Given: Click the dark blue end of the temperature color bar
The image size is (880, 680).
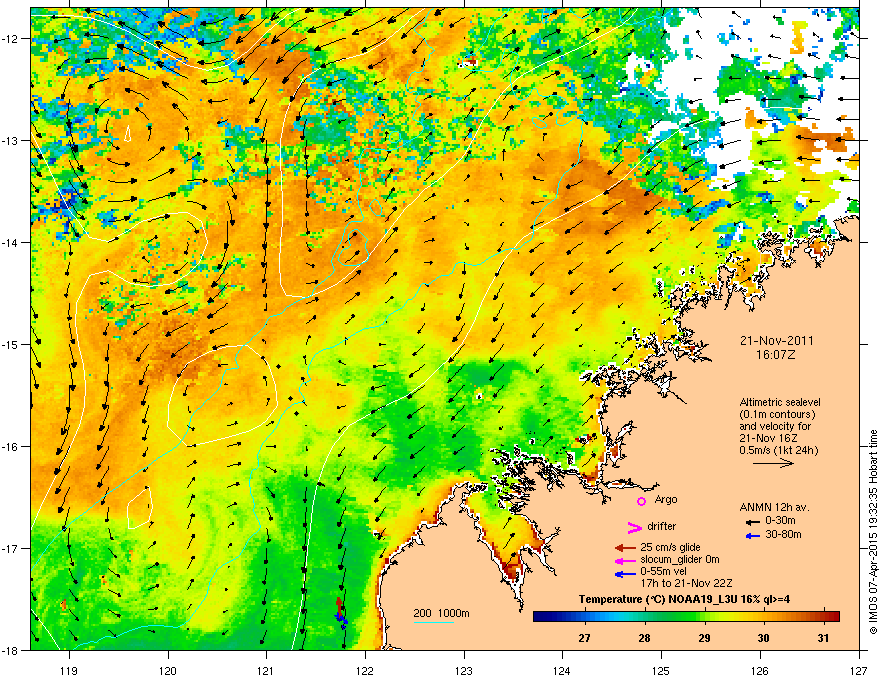Looking at the screenshot, I should 540,616.
